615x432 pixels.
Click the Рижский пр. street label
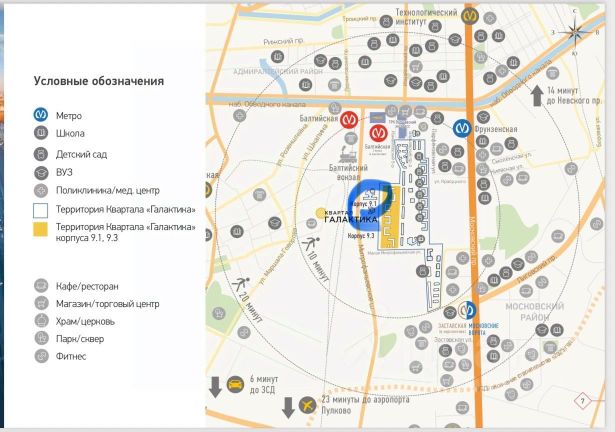tap(283, 41)
